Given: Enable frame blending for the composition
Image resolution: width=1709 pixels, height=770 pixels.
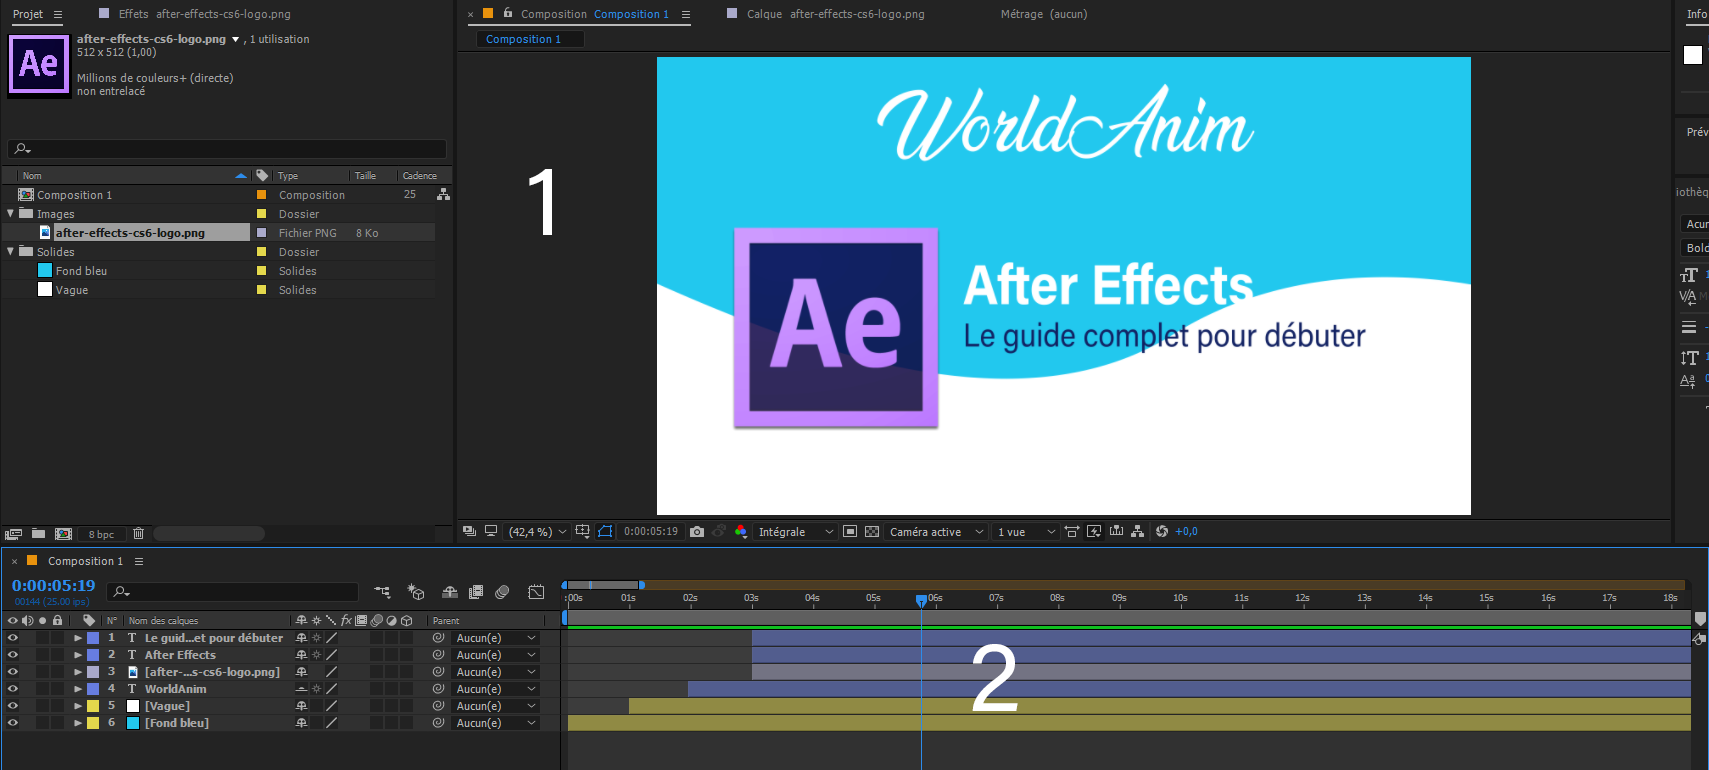Looking at the screenshot, I should pyautogui.click(x=476, y=592).
